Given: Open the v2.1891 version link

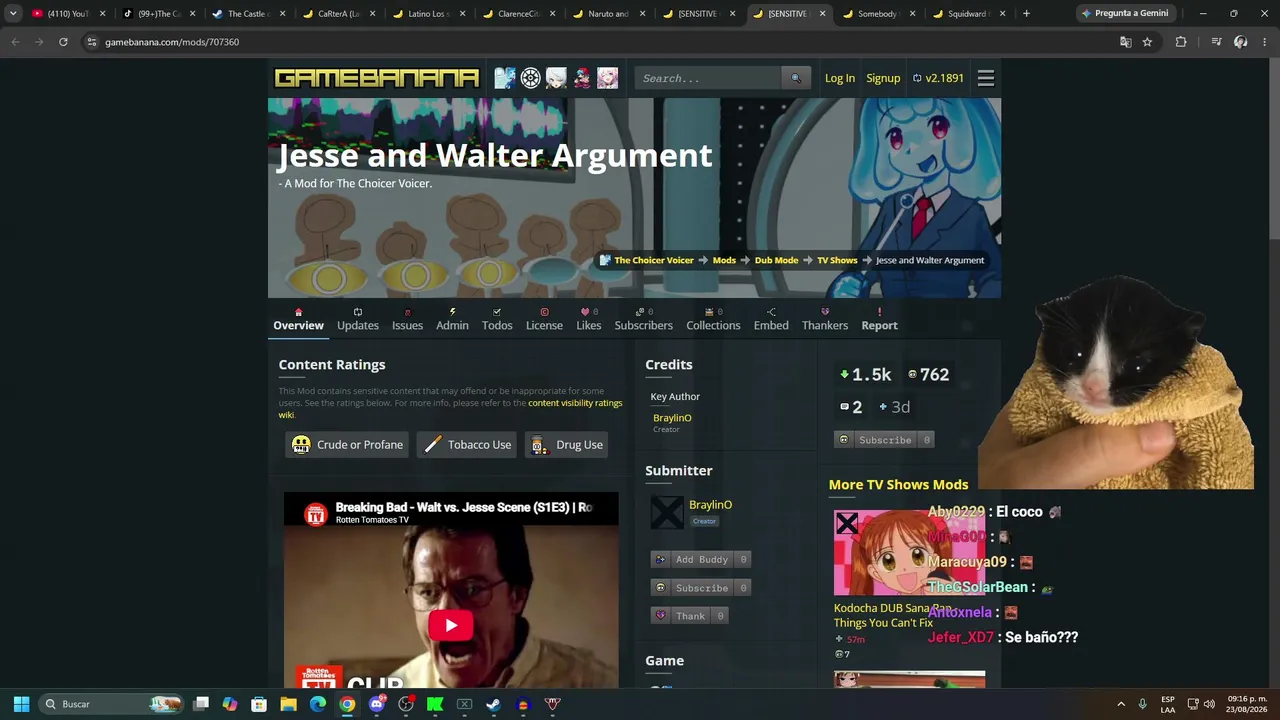Looking at the screenshot, I should pyautogui.click(x=938, y=78).
